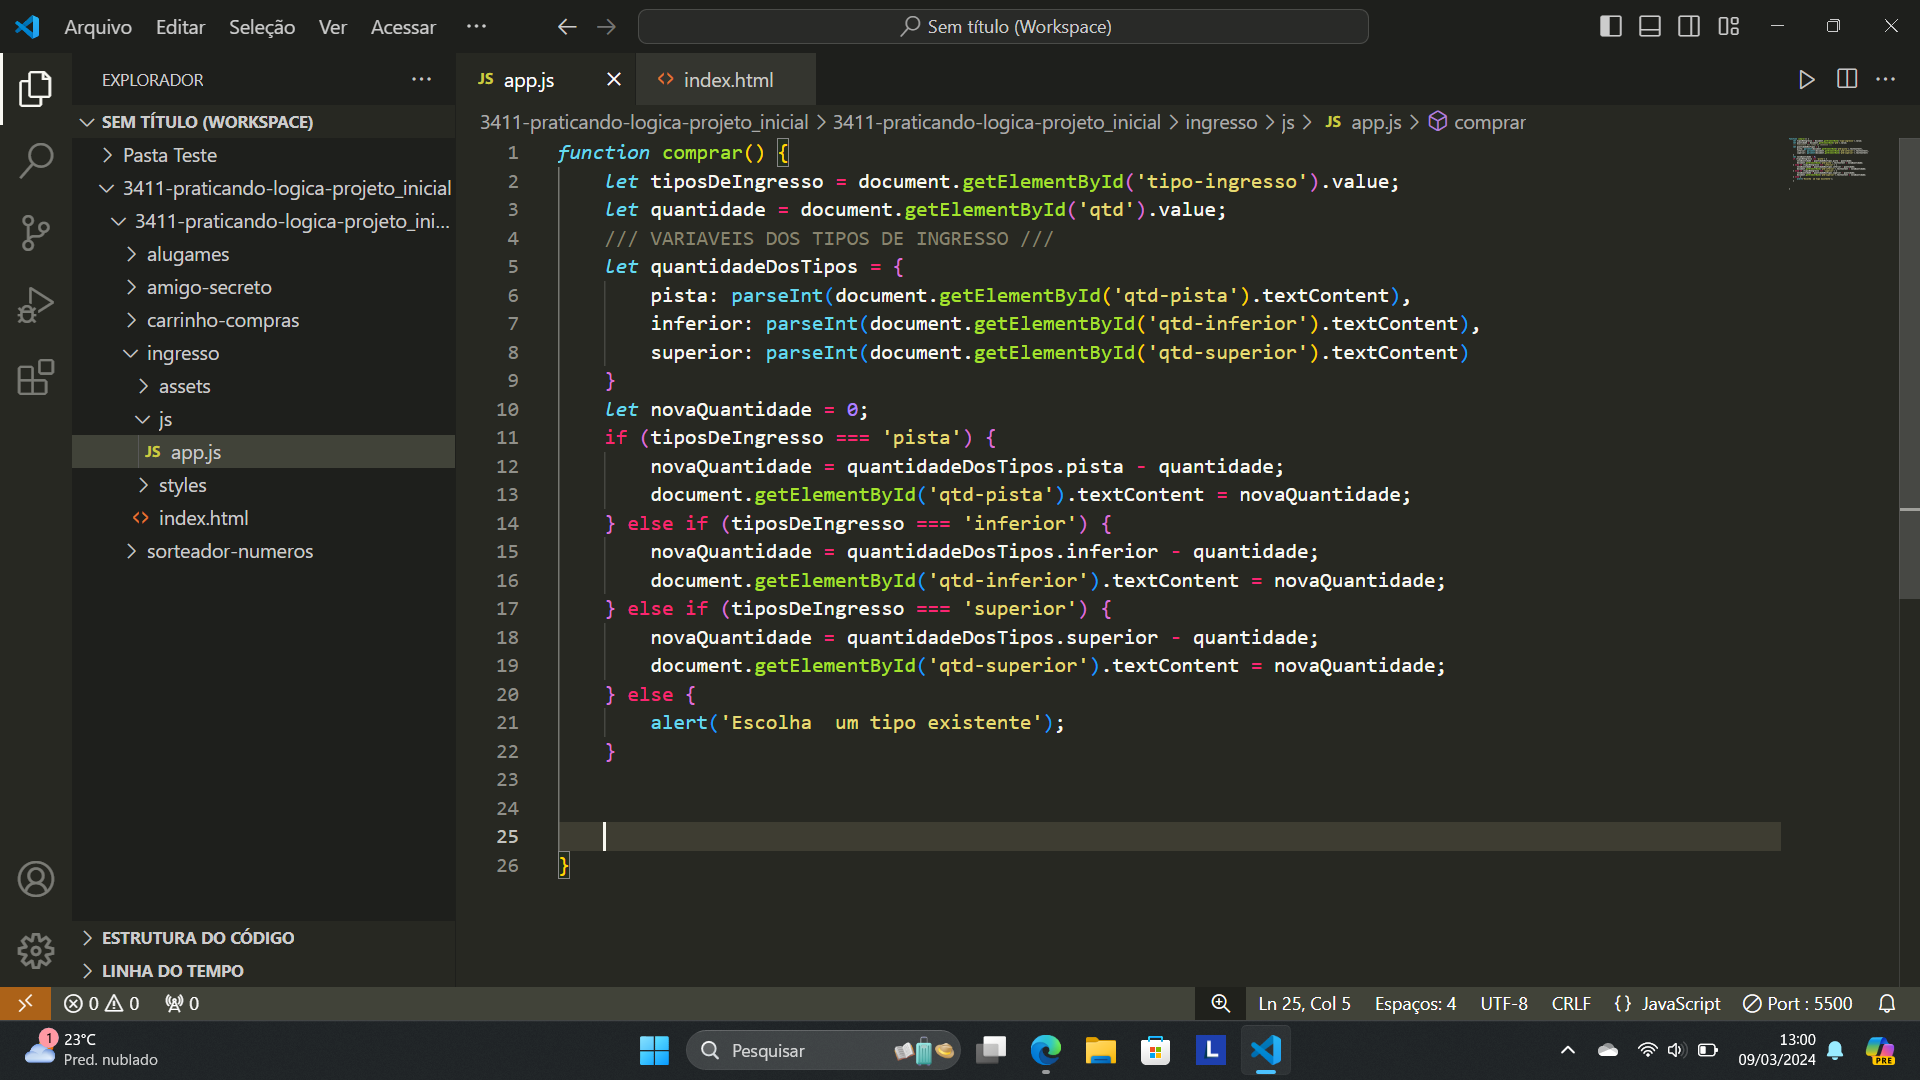
Task: Click Port : 5500 Live Server button
Action: 1797,1003
